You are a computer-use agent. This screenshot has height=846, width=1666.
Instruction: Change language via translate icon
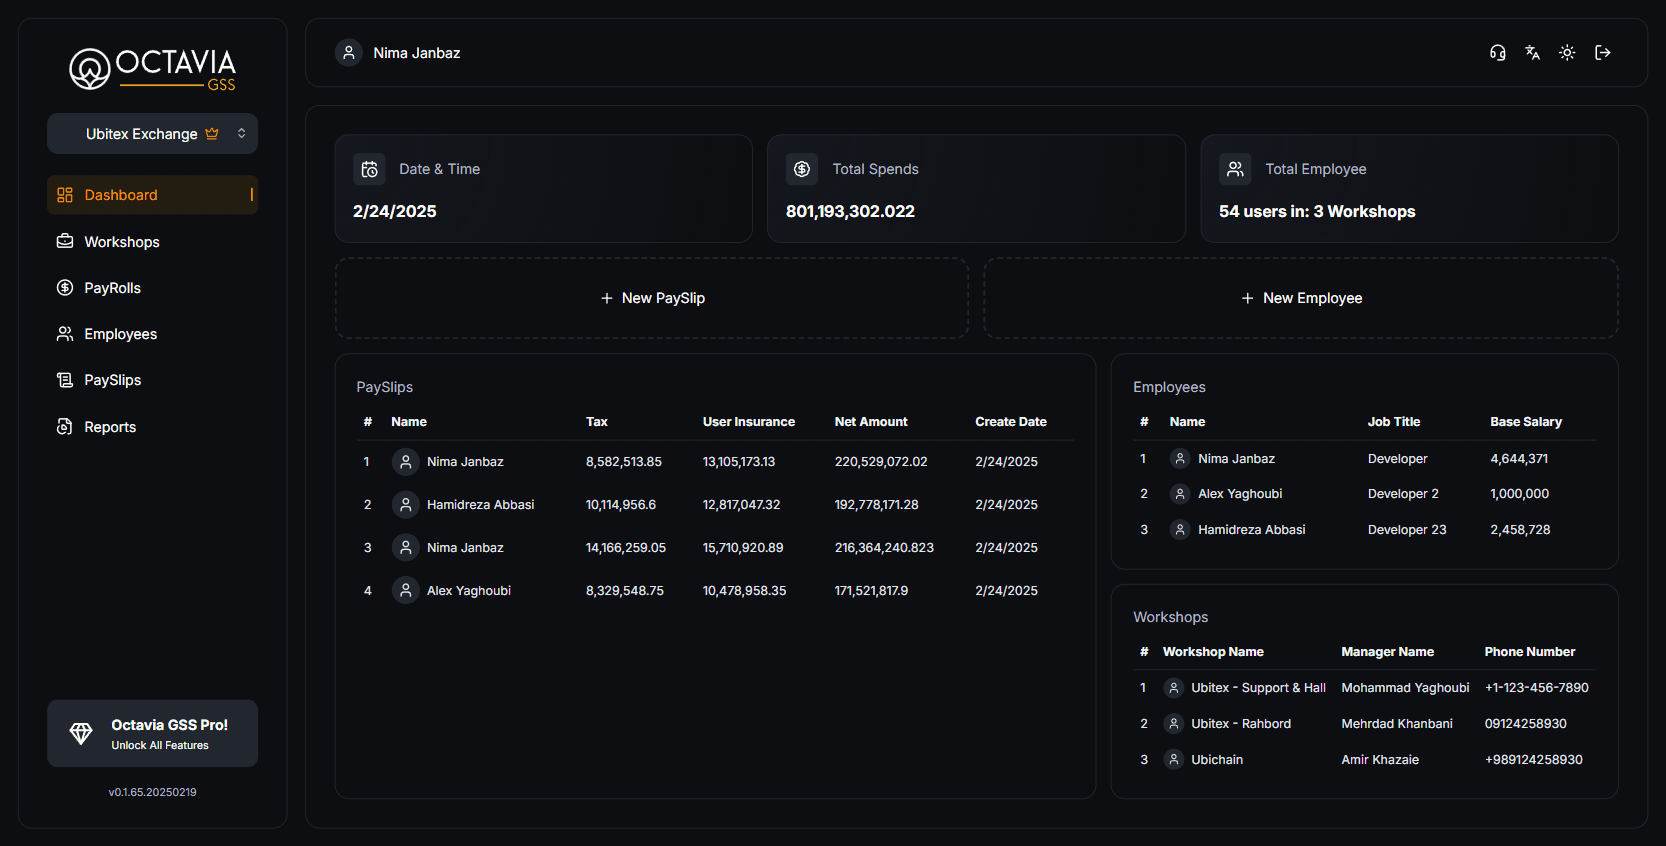coord(1532,53)
